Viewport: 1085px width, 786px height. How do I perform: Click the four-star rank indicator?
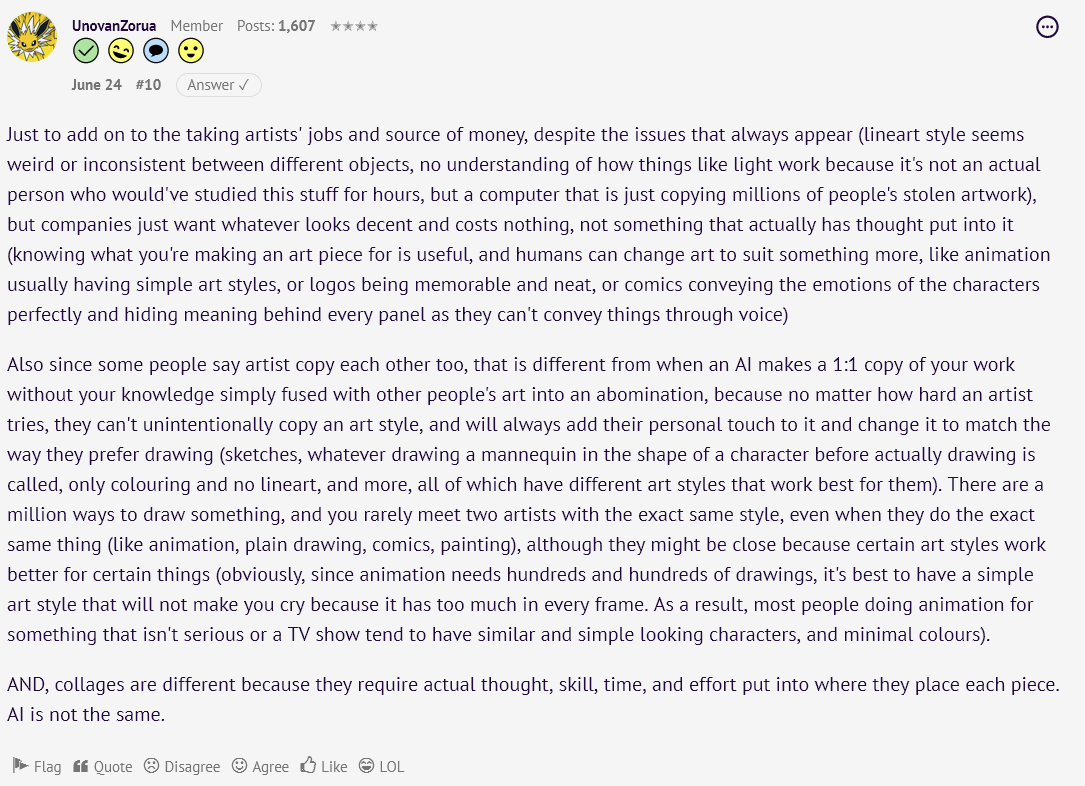(354, 26)
